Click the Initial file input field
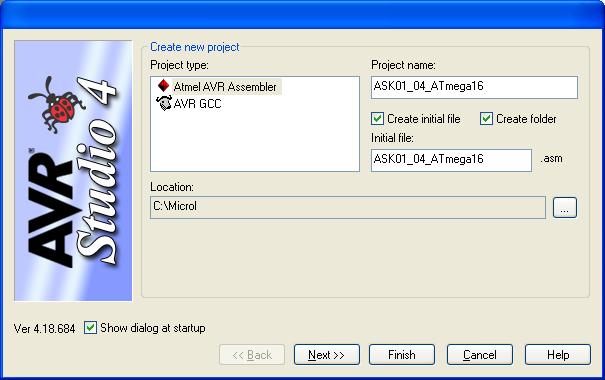Image resolution: width=605 pixels, height=380 pixels. (x=451, y=160)
